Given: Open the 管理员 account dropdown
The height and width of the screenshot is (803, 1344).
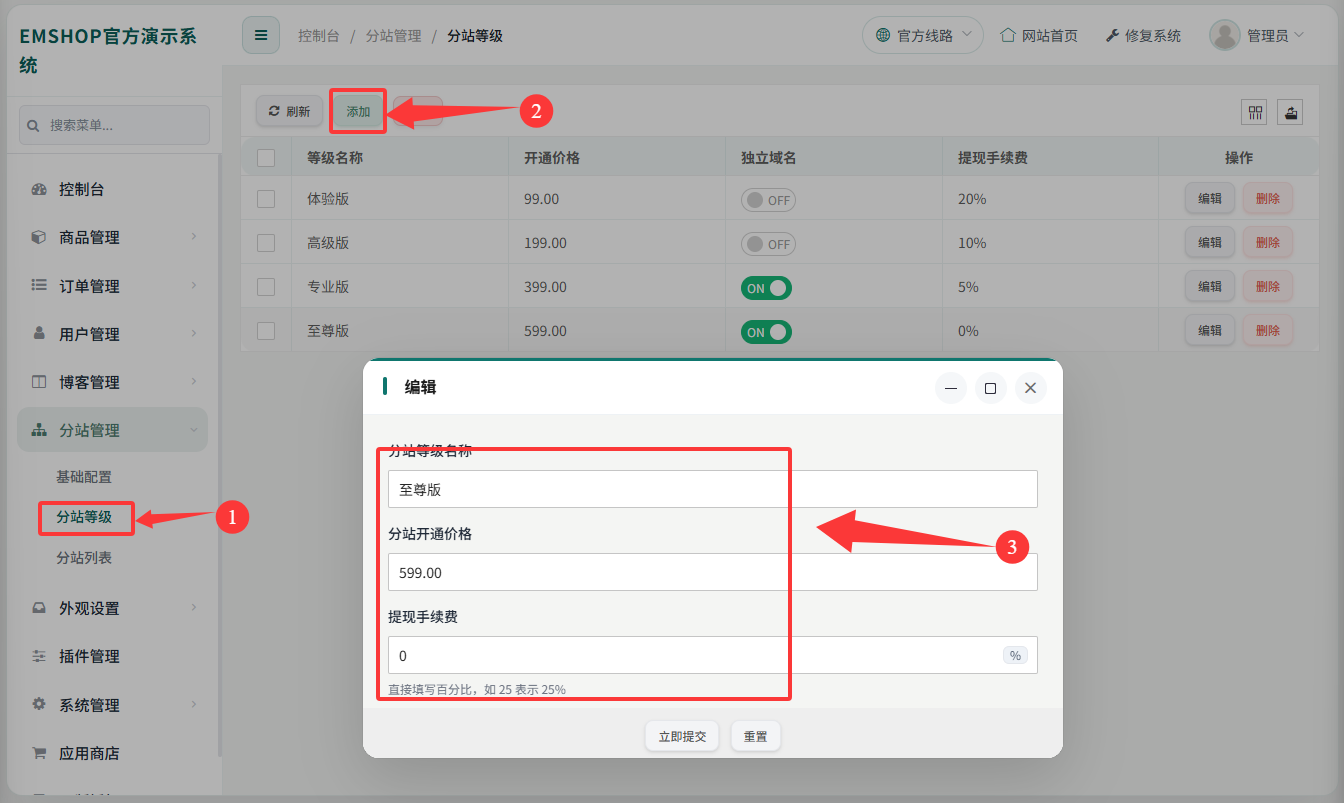Looking at the screenshot, I should (x=1257, y=34).
